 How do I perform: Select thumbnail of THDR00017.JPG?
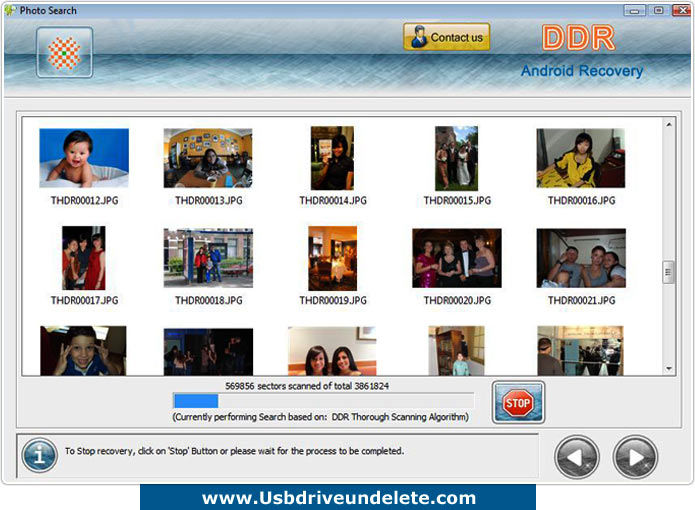pyautogui.click(x=84, y=258)
